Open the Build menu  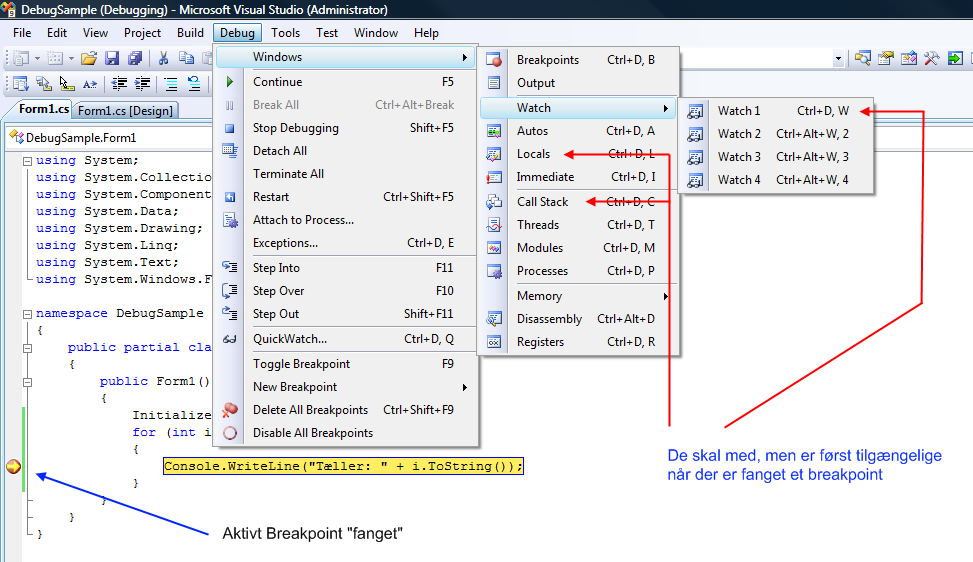tap(190, 33)
